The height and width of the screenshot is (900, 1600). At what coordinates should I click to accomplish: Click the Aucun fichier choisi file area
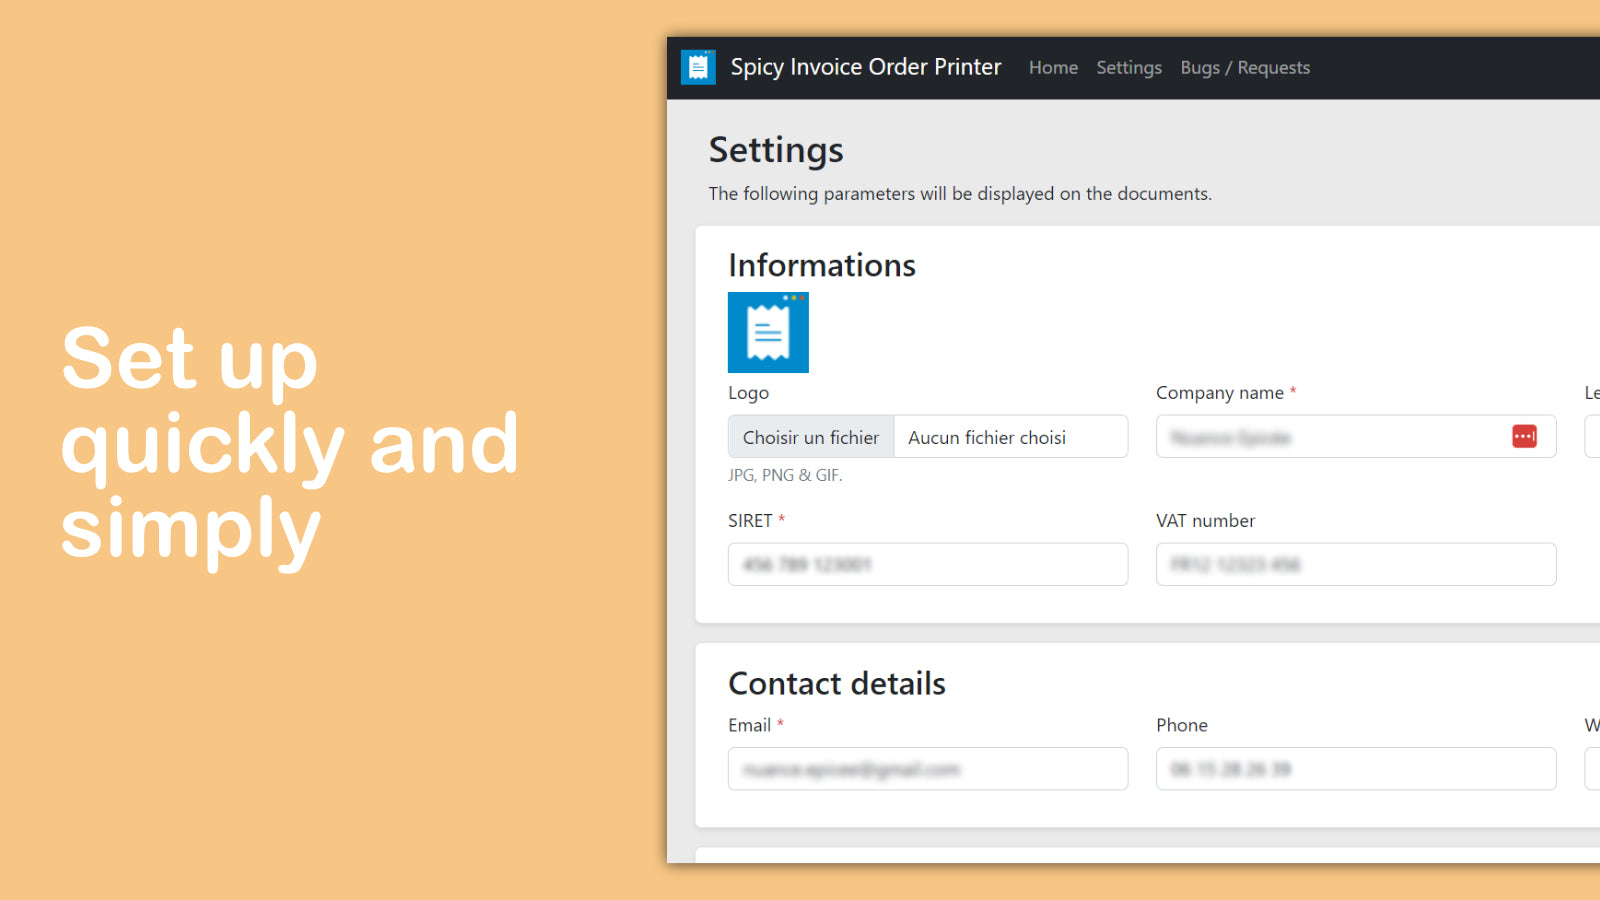pyautogui.click(x=1010, y=437)
